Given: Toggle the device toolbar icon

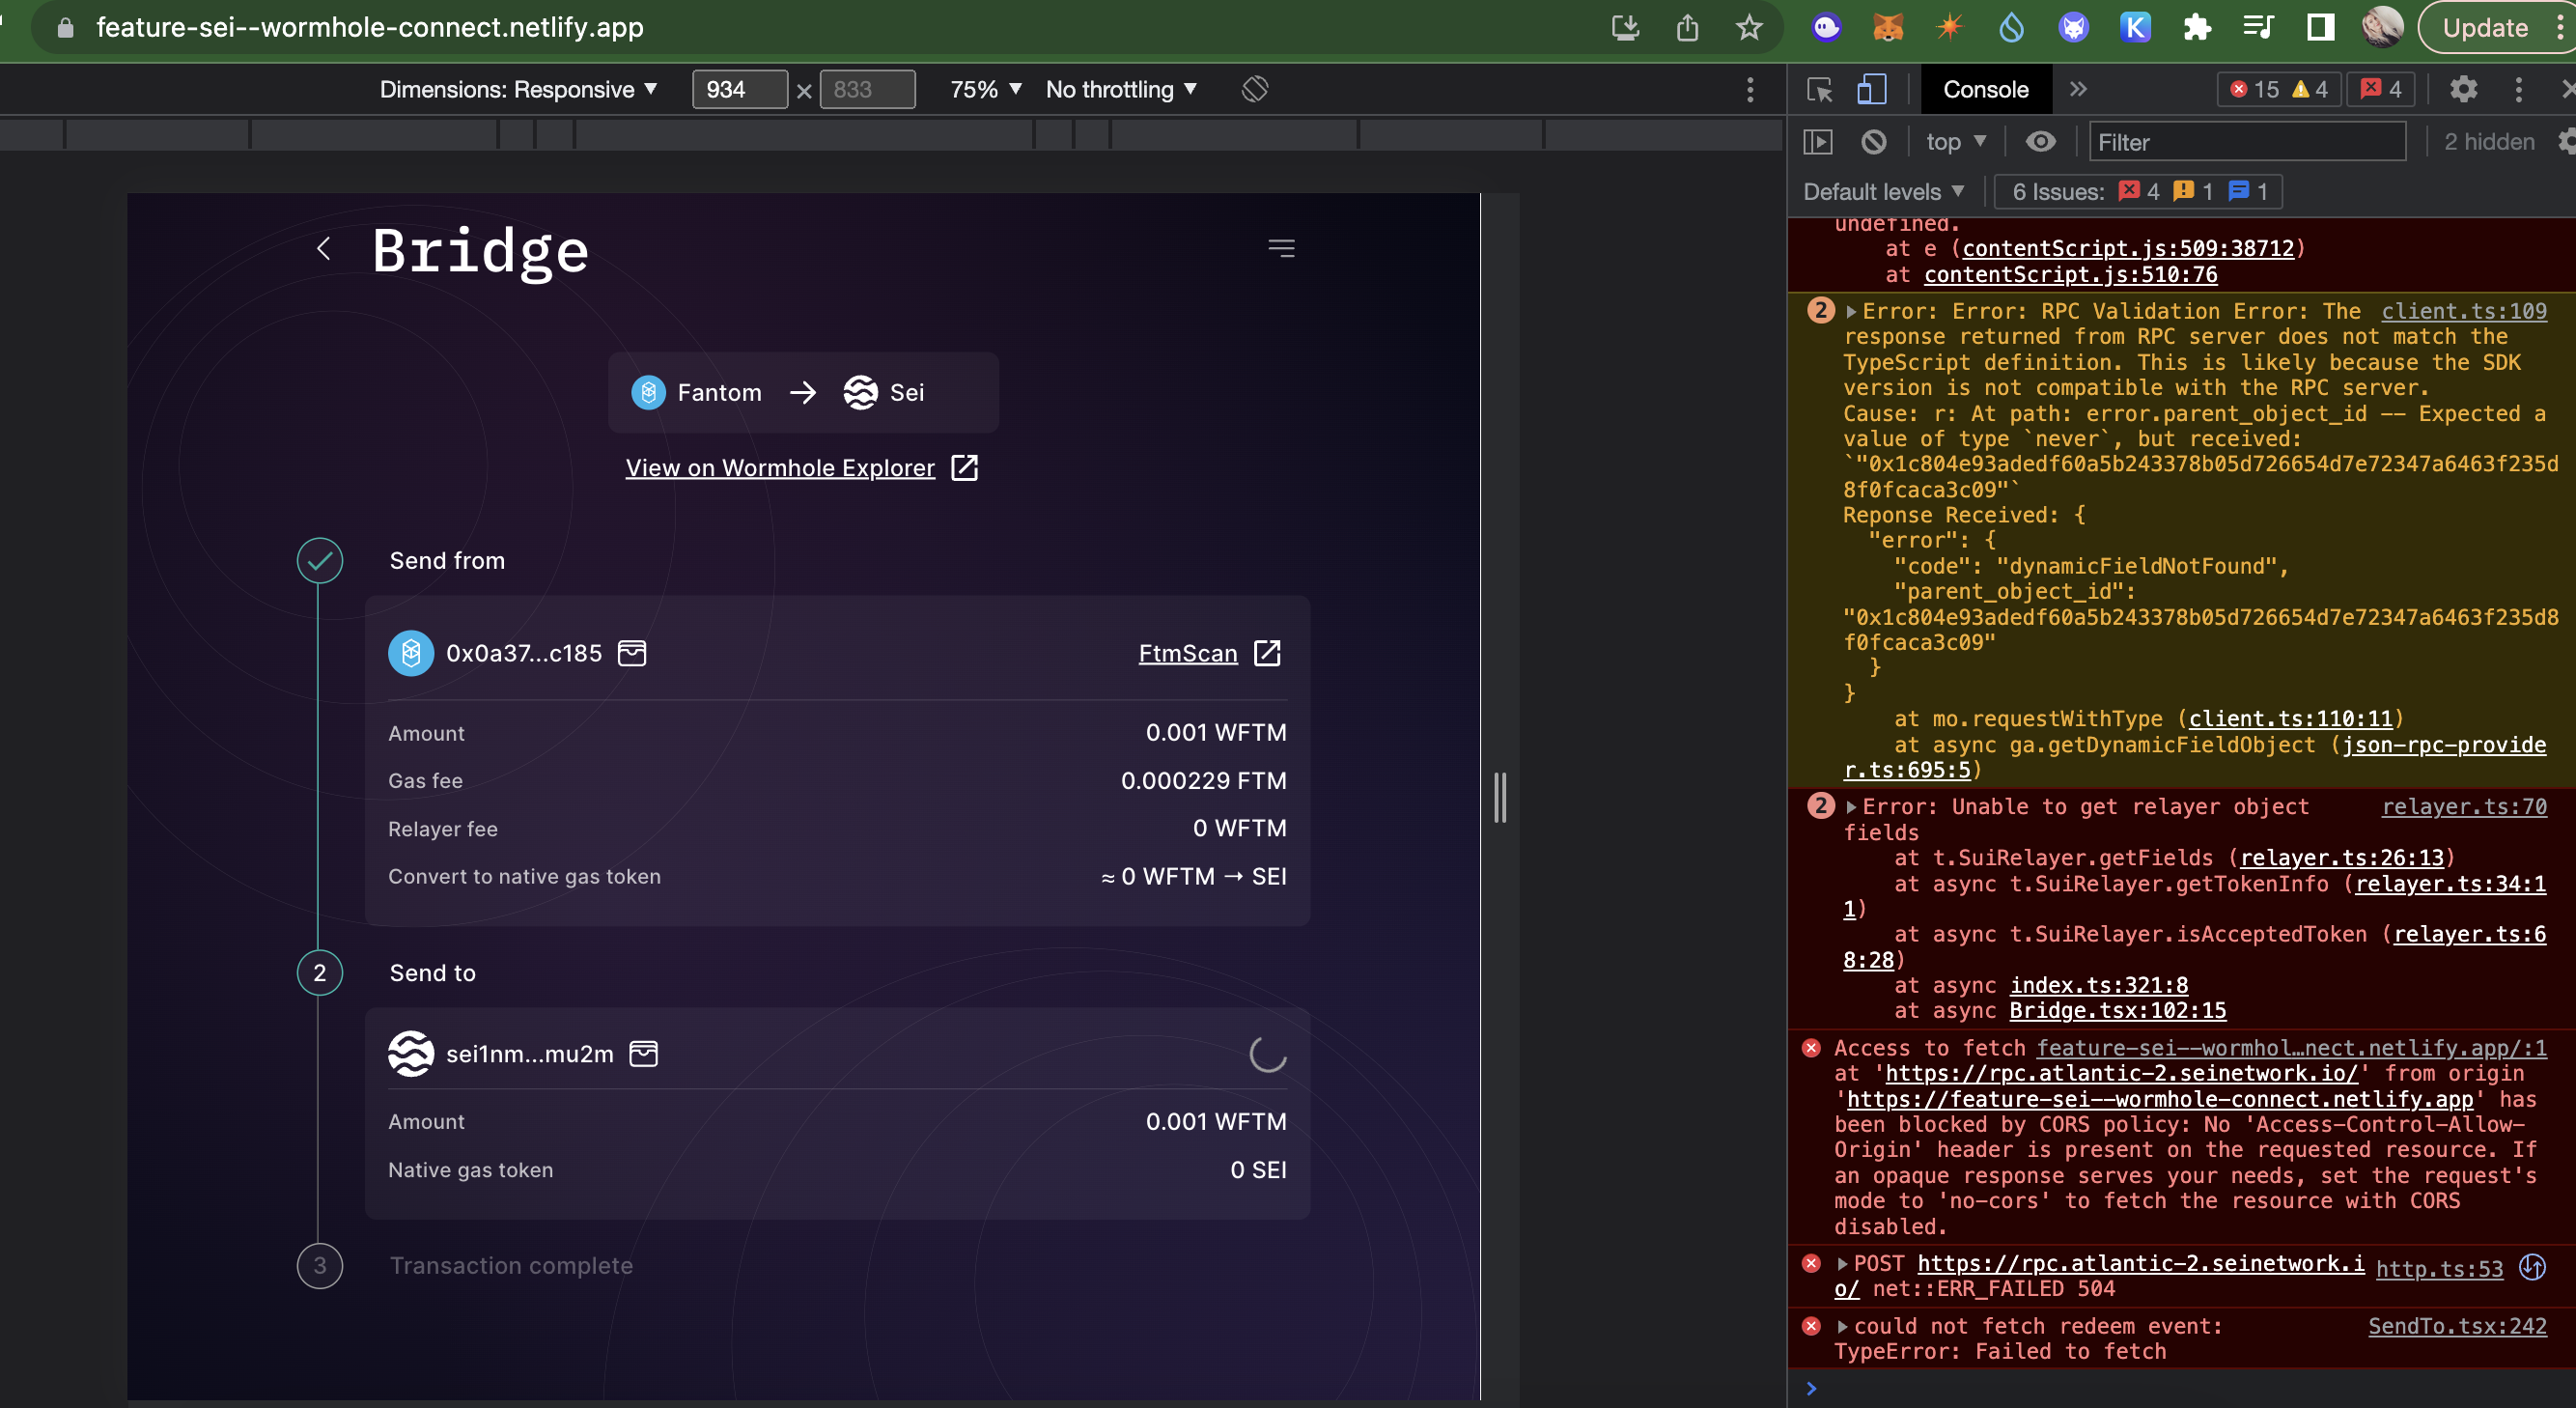Looking at the screenshot, I should click(x=1871, y=90).
